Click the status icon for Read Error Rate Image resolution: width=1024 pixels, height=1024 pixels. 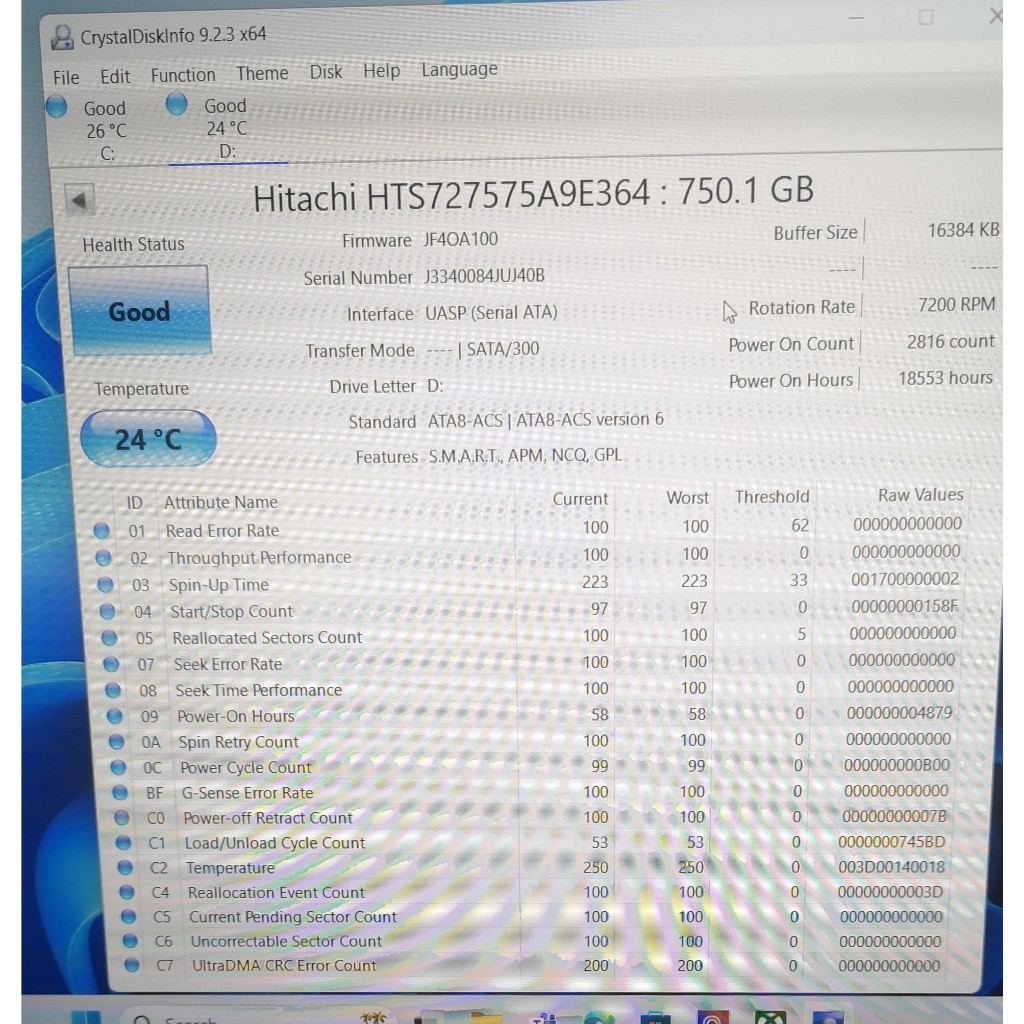(101, 531)
